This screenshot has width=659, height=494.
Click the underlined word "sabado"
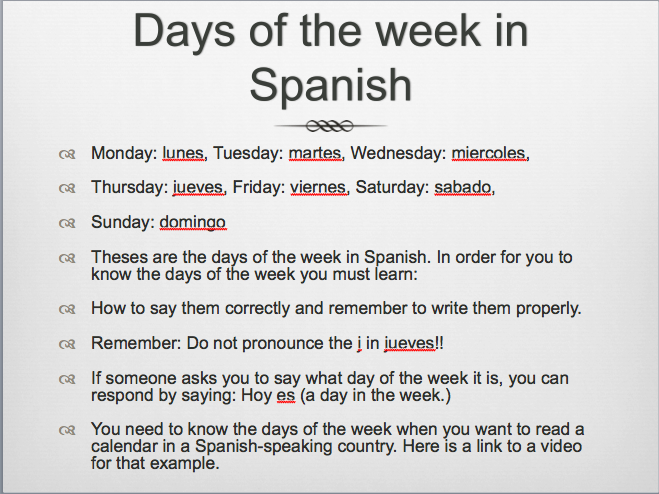click(x=462, y=187)
